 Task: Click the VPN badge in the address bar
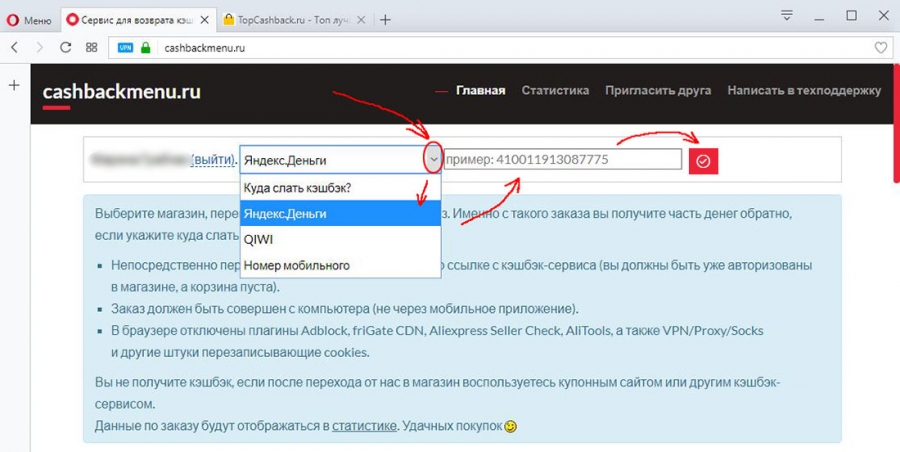[x=125, y=48]
